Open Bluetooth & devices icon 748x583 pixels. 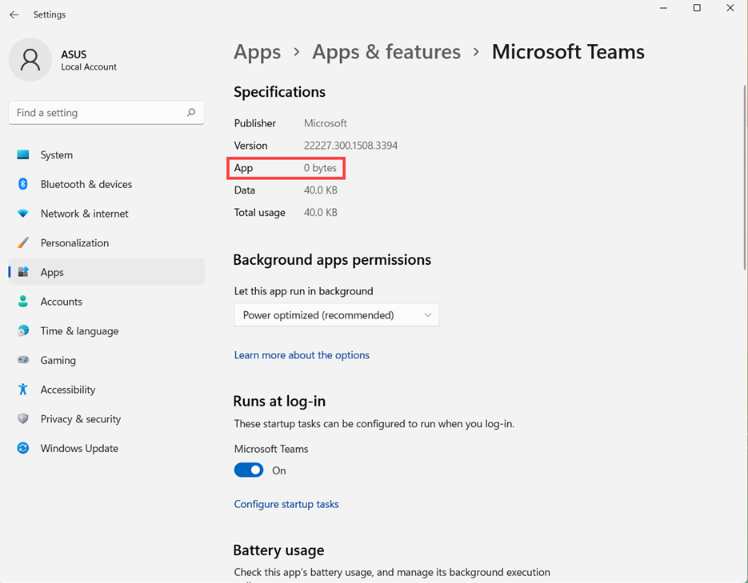(x=23, y=184)
